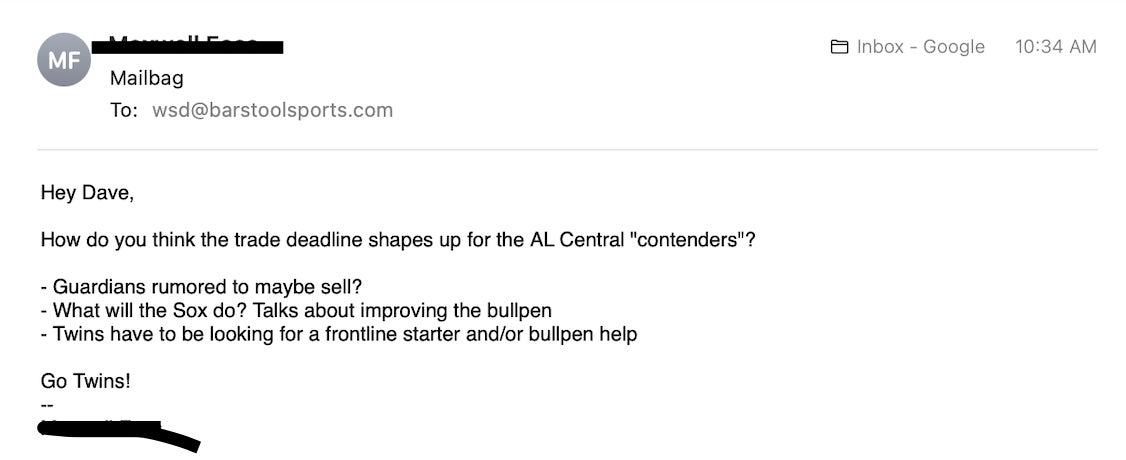Select the Mailbag subject line

click(146, 77)
